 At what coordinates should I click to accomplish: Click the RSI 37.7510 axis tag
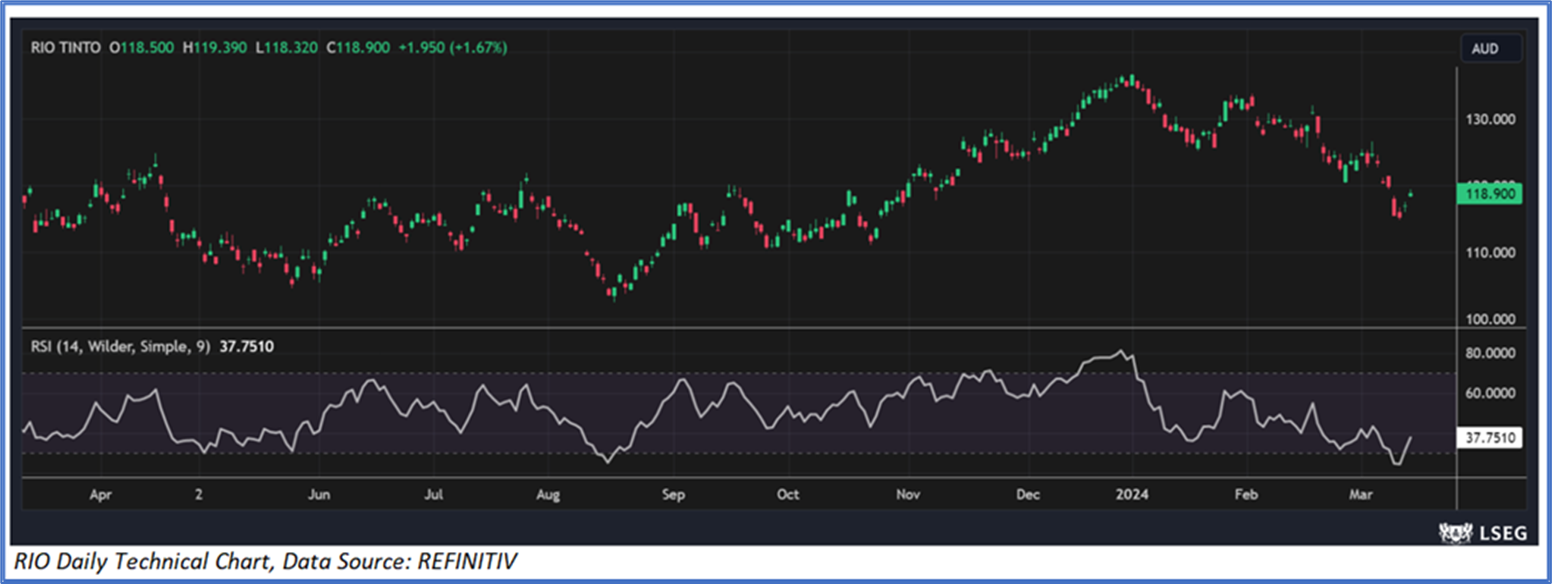tap(1490, 437)
